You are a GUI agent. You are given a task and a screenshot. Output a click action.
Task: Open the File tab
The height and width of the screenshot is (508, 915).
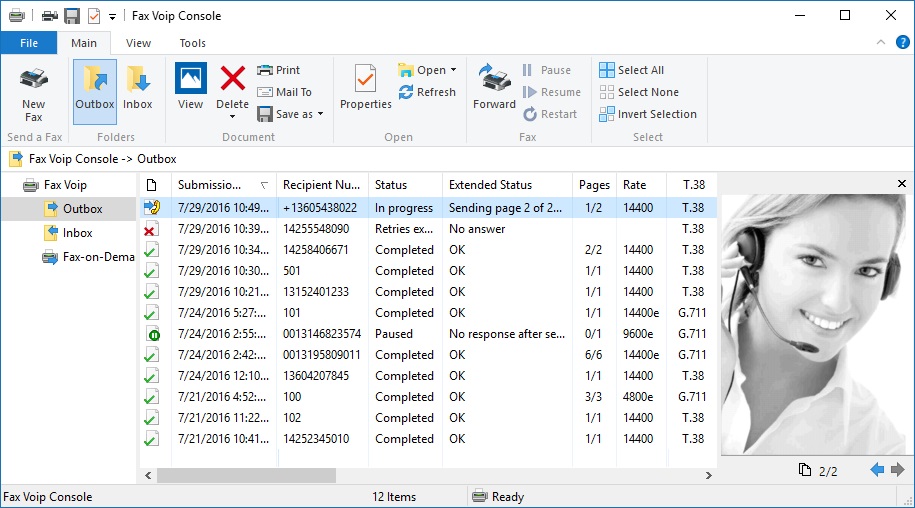[x=29, y=43]
